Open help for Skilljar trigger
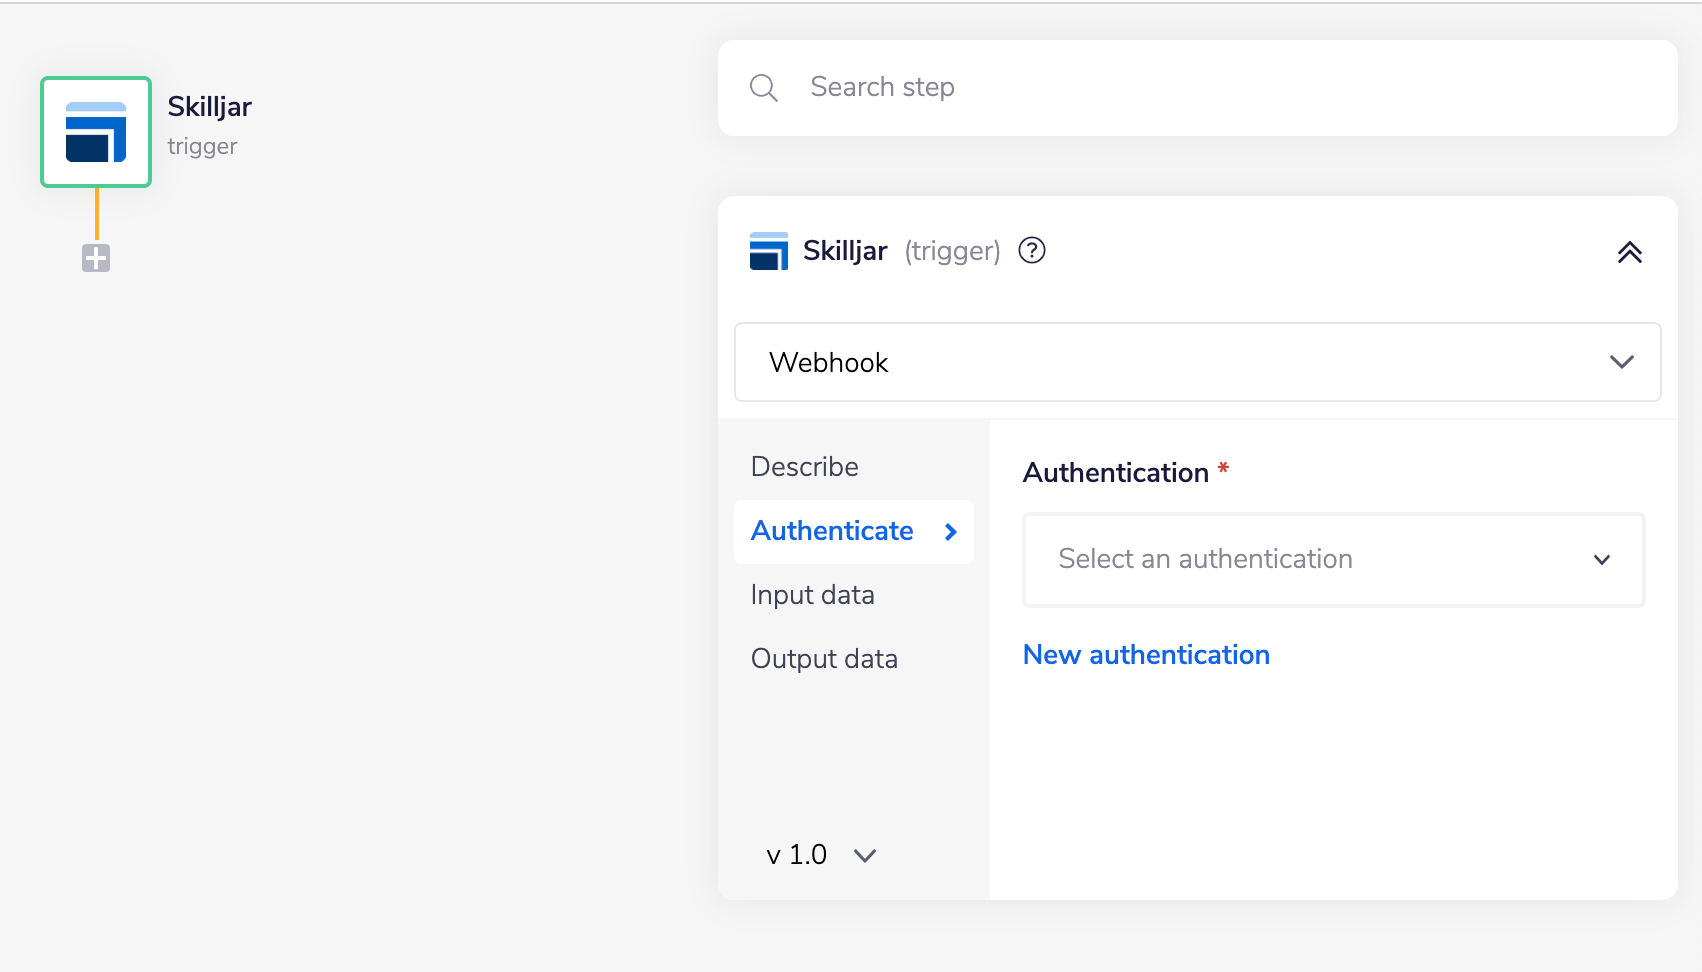The height and width of the screenshot is (972, 1702). [1032, 250]
